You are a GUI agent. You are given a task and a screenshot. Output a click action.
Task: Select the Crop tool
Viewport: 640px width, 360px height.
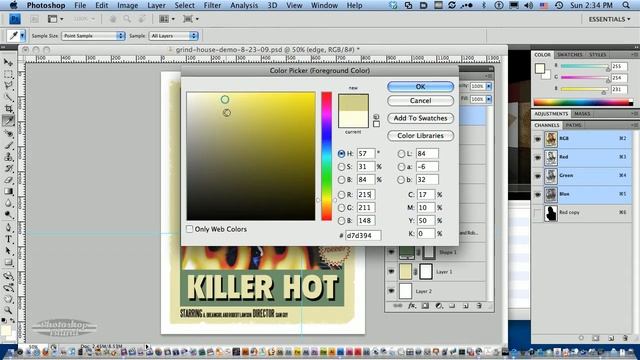tap(8, 109)
